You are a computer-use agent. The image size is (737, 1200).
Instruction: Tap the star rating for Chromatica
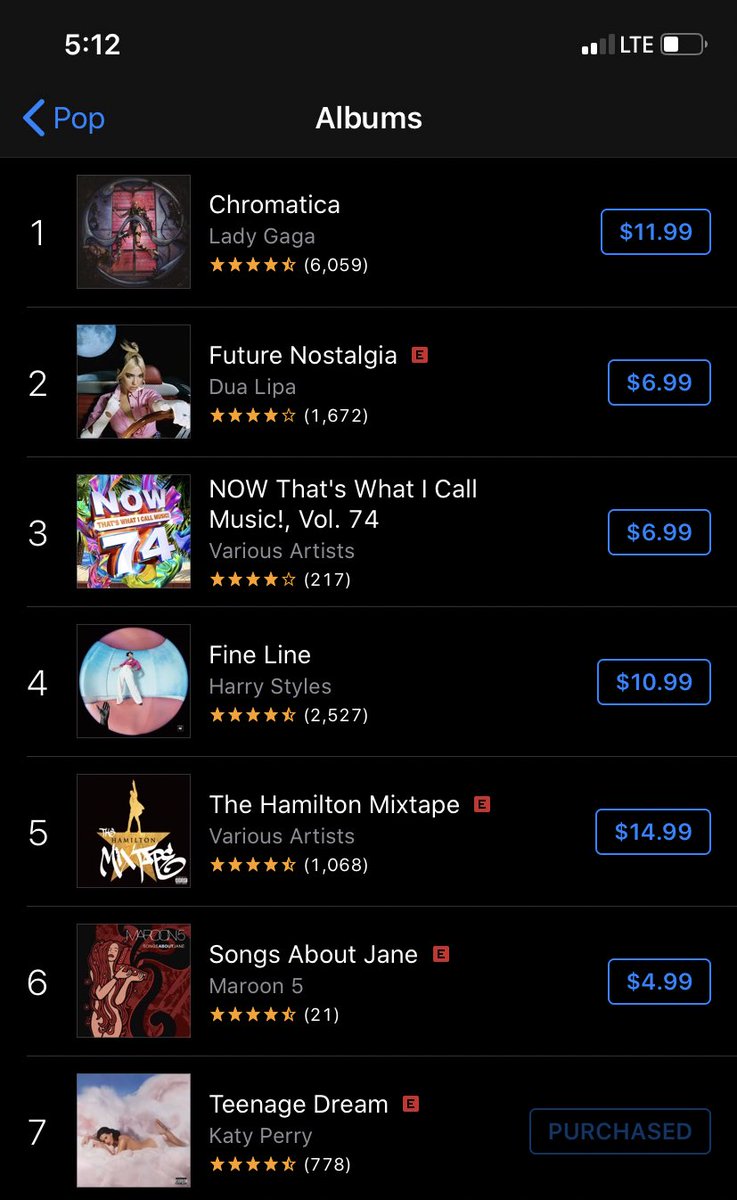pyautogui.click(x=253, y=265)
